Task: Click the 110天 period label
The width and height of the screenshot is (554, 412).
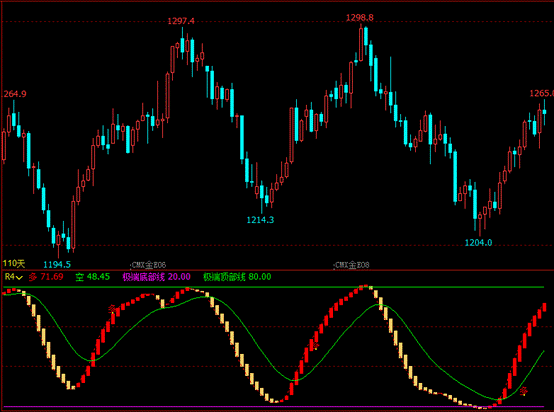Action: [14, 263]
